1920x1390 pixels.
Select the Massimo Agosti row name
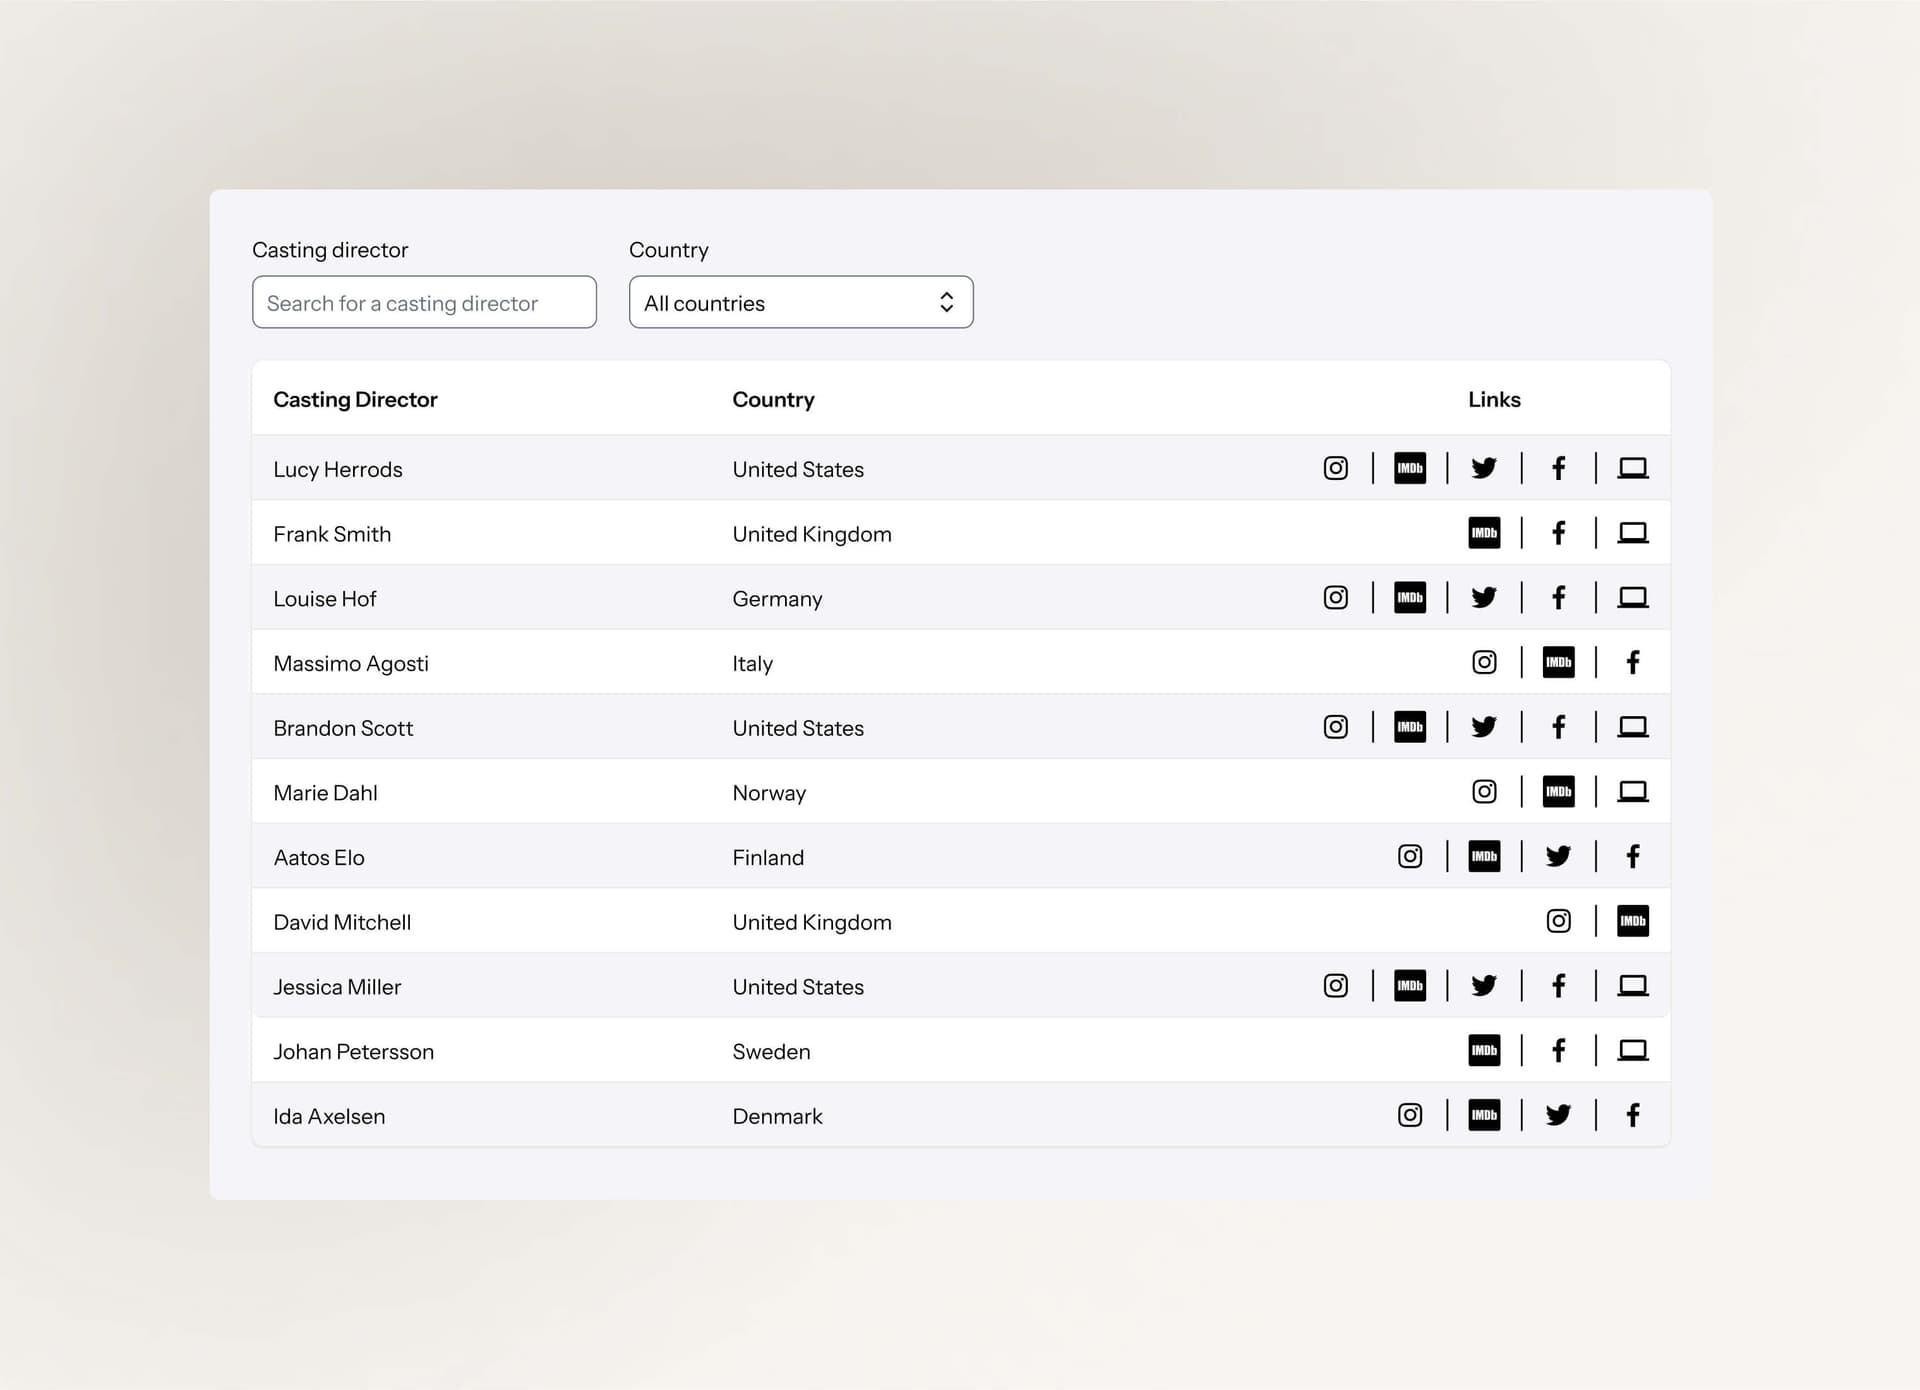pyautogui.click(x=351, y=664)
